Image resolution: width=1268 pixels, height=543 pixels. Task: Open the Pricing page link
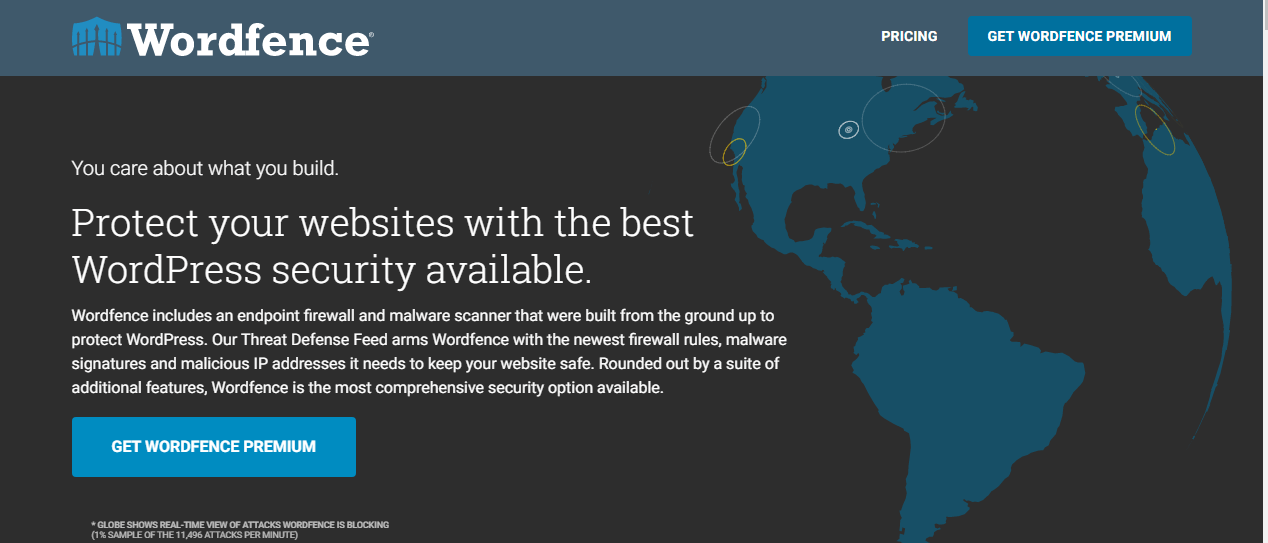pos(909,36)
